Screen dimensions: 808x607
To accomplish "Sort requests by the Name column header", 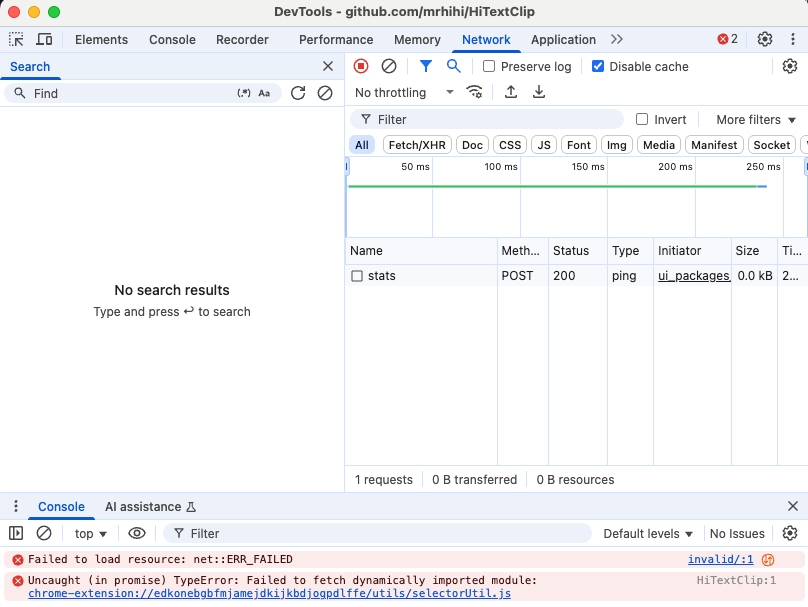I will [x=421, y=250].
